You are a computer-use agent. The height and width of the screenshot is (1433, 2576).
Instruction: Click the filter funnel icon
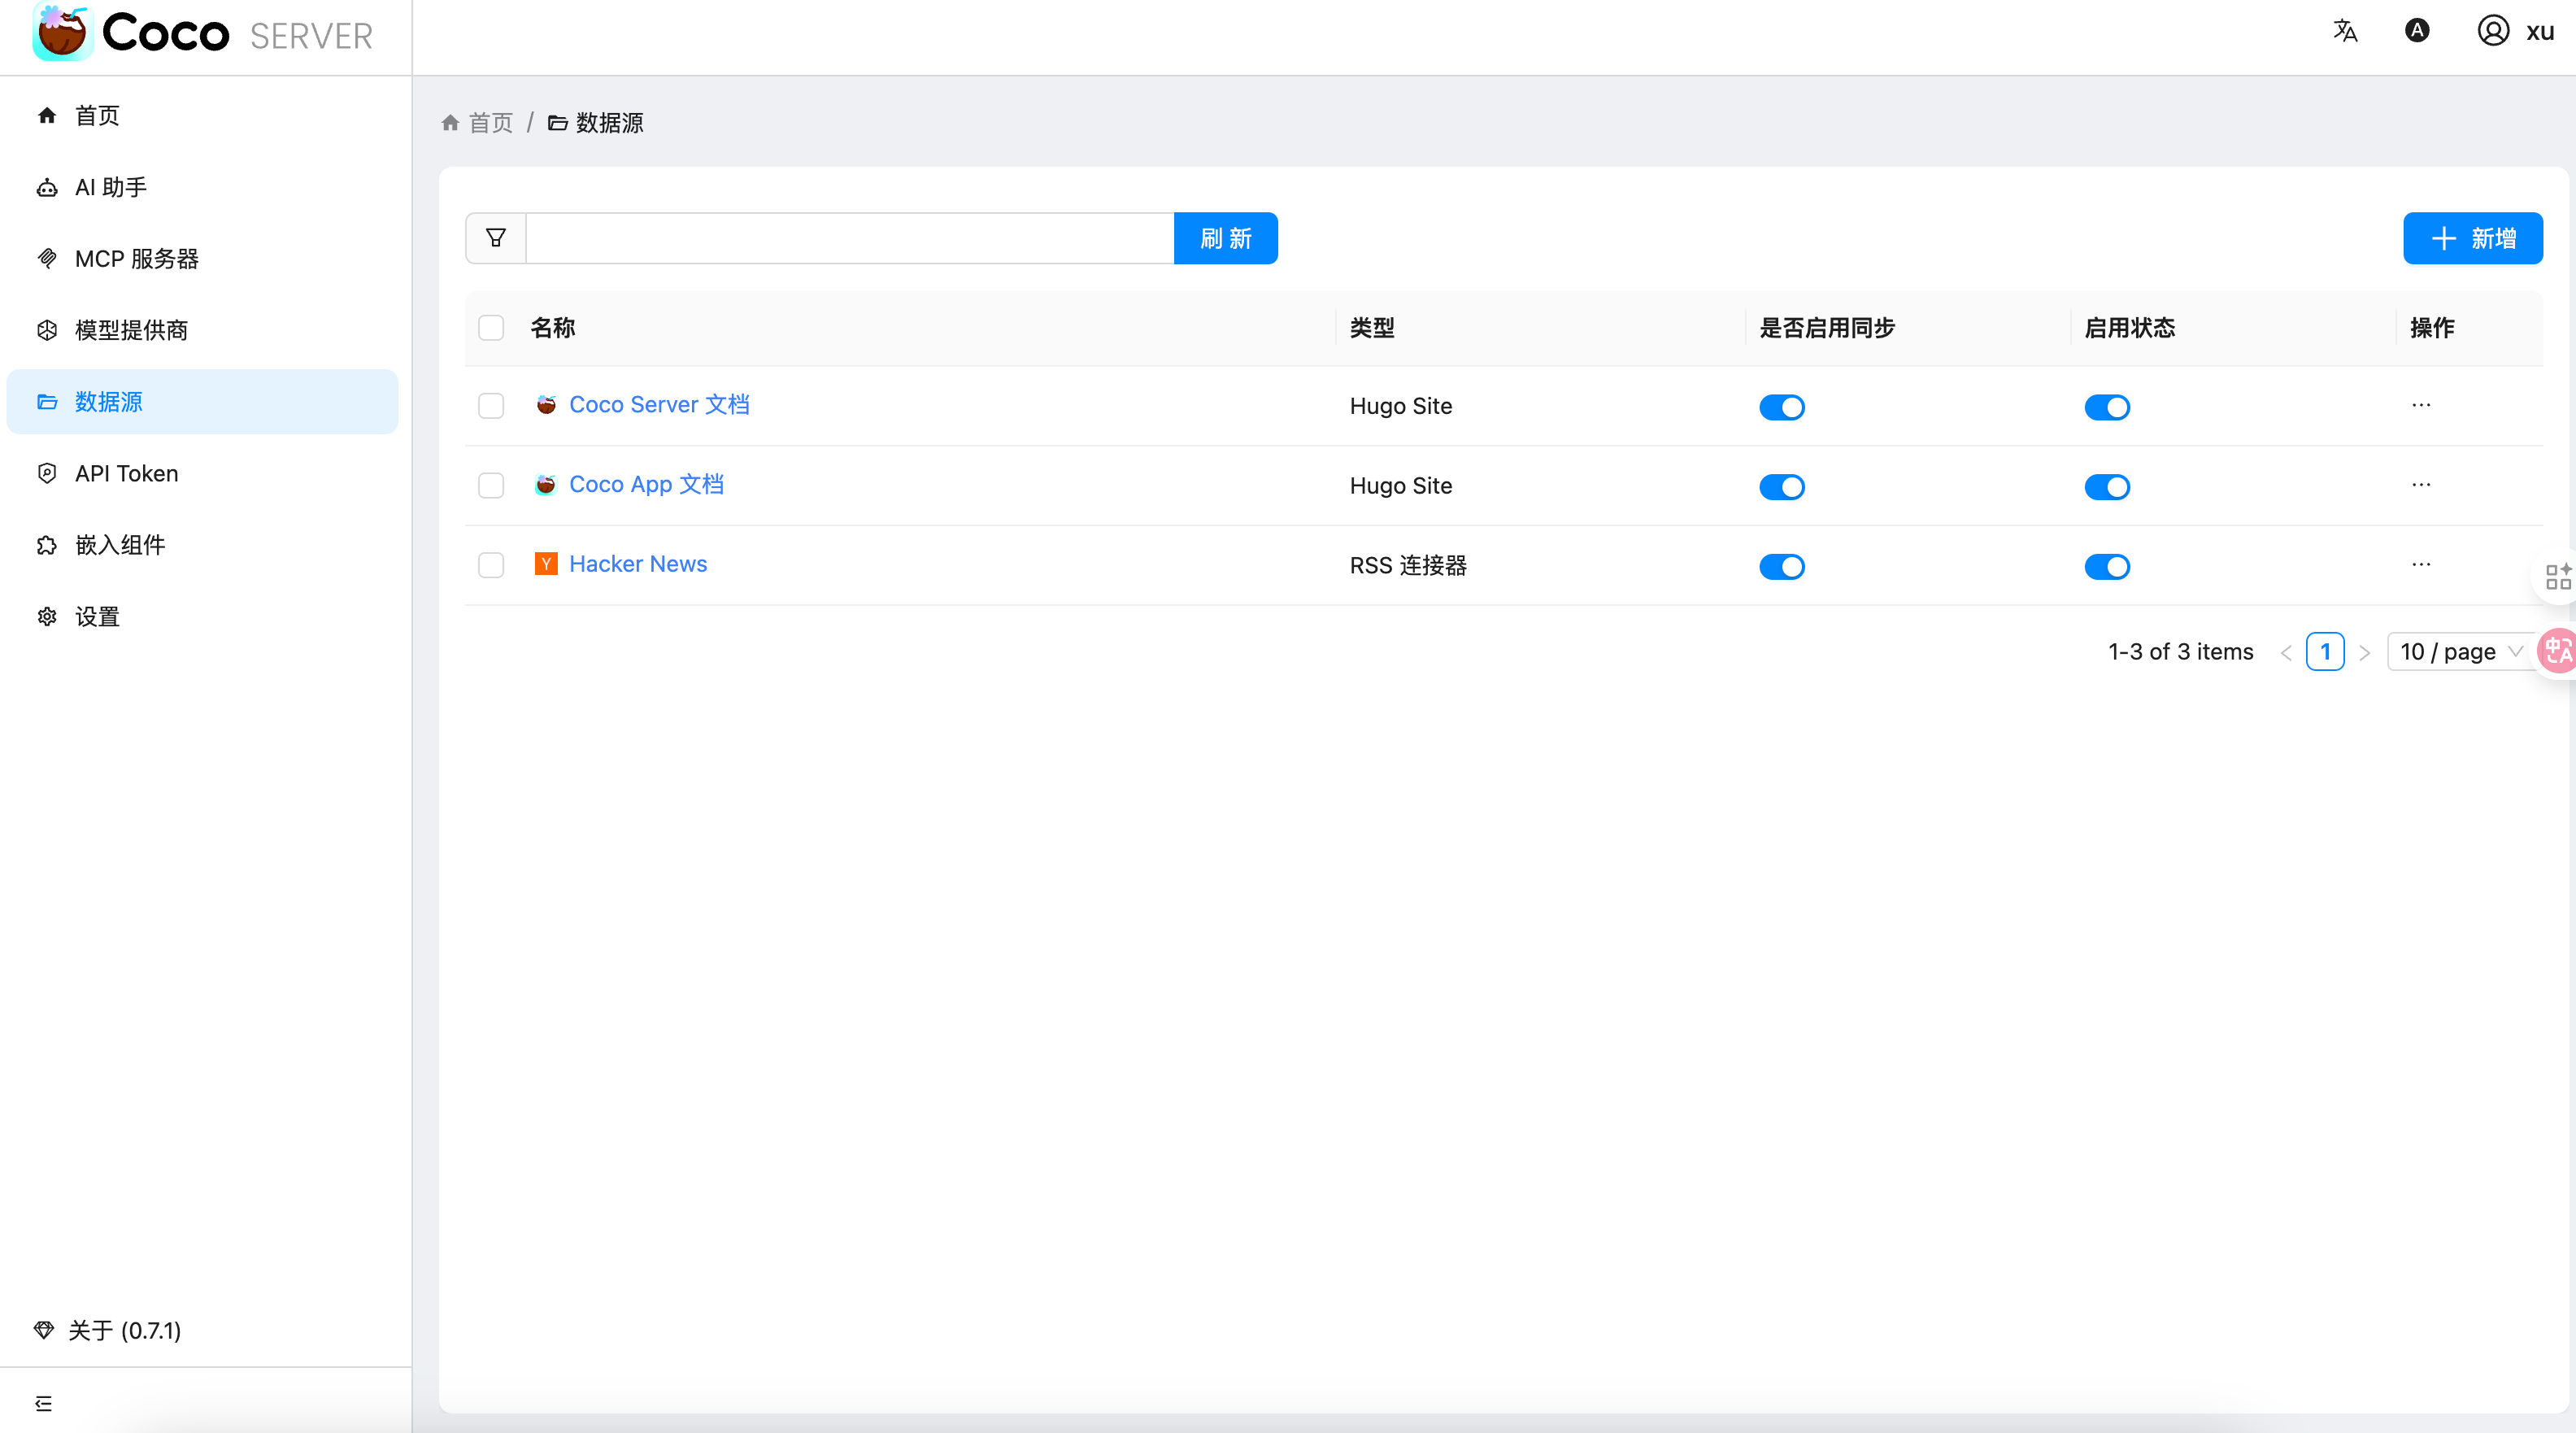(x=495, y=238)
